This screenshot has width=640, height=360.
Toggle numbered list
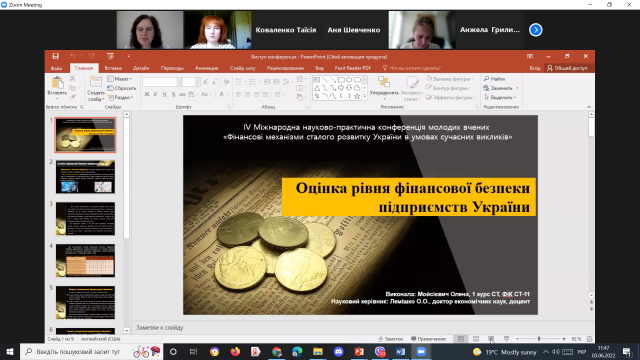(x=254, y=82)
